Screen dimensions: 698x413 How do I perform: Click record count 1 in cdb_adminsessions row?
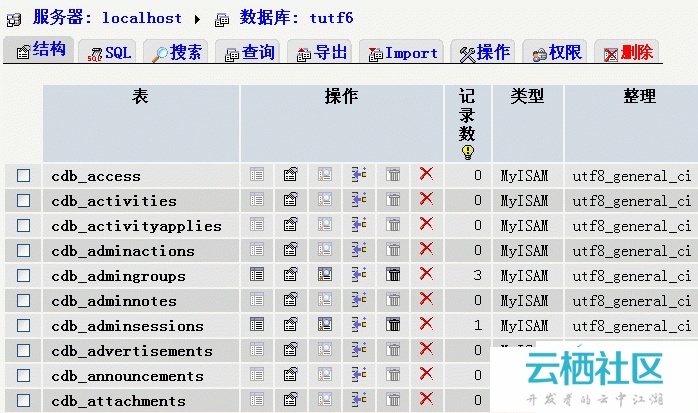(477, 325)
